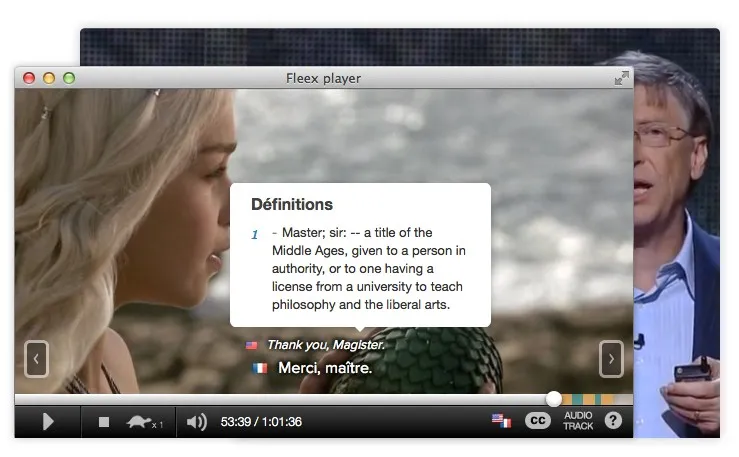Open help with the question mark icon
Screen dimensions: 739x457
[613, 420]
